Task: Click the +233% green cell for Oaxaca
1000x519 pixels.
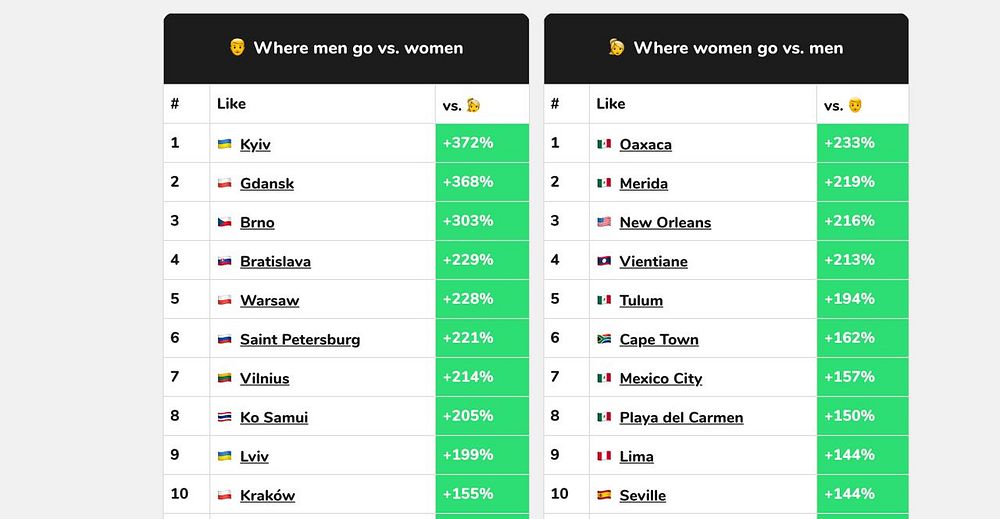Action: [x=862, y=143]
